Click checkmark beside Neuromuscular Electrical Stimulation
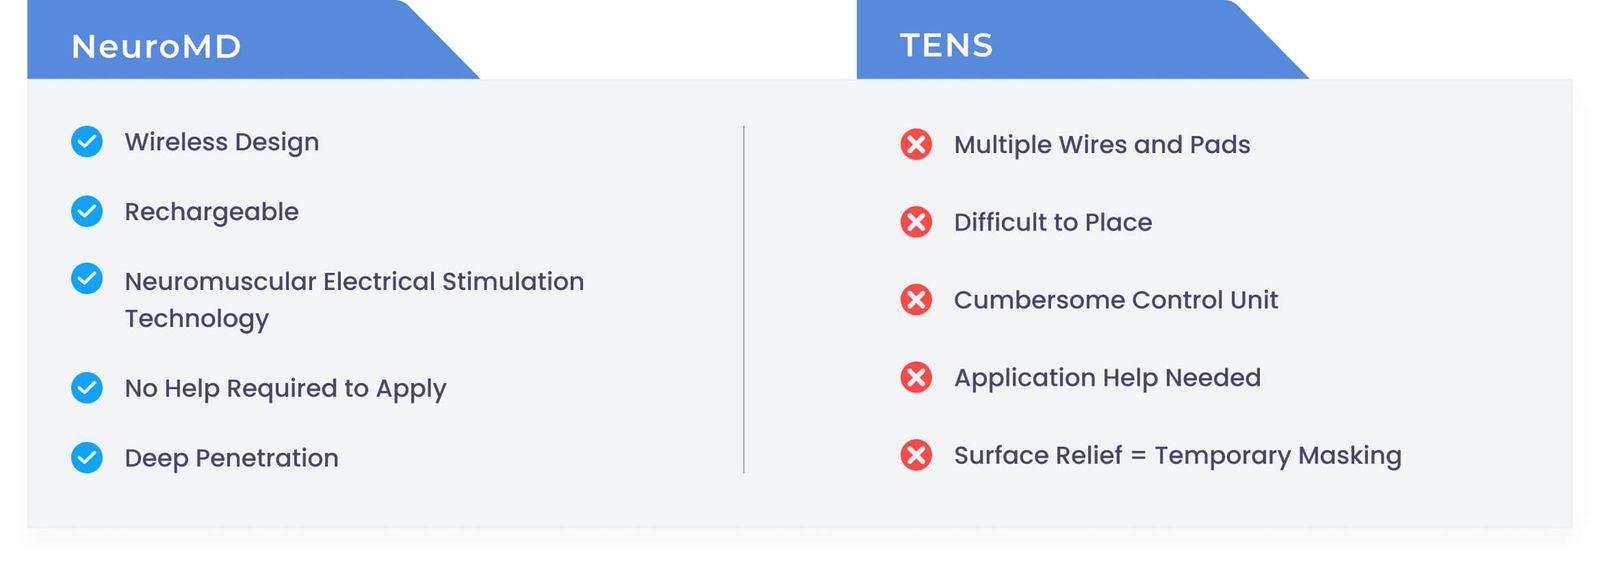This screenshot has width=1600, height=569. 87,279
